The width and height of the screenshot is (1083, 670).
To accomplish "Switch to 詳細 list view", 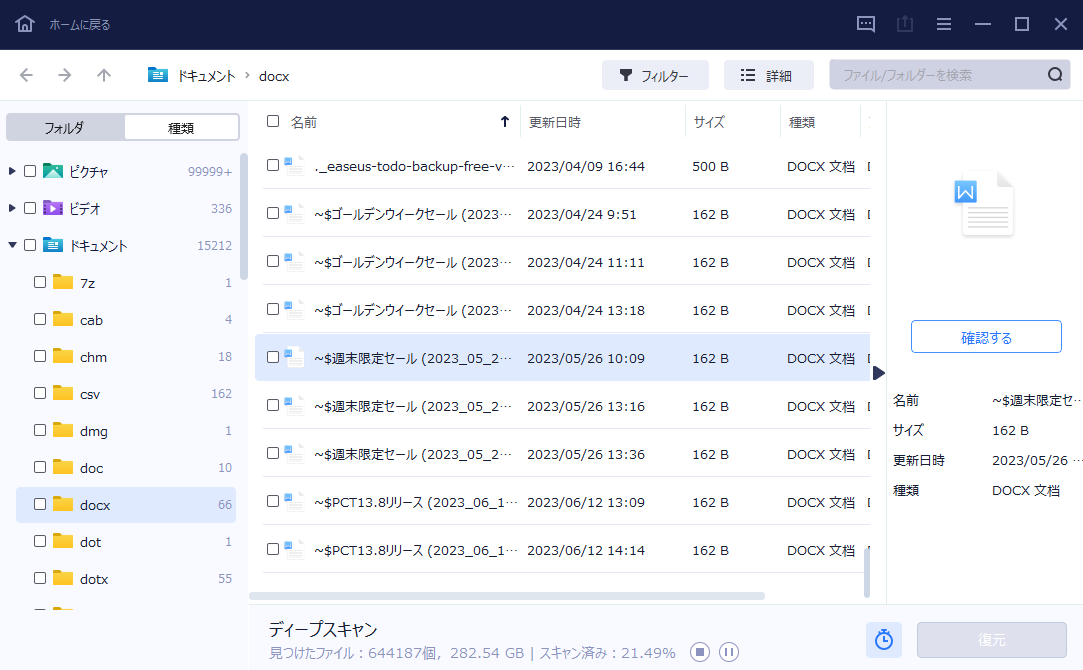I will pos(768,75).
